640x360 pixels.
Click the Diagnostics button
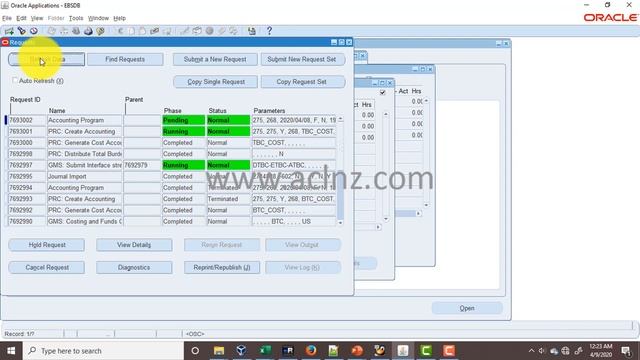[134, 267]
